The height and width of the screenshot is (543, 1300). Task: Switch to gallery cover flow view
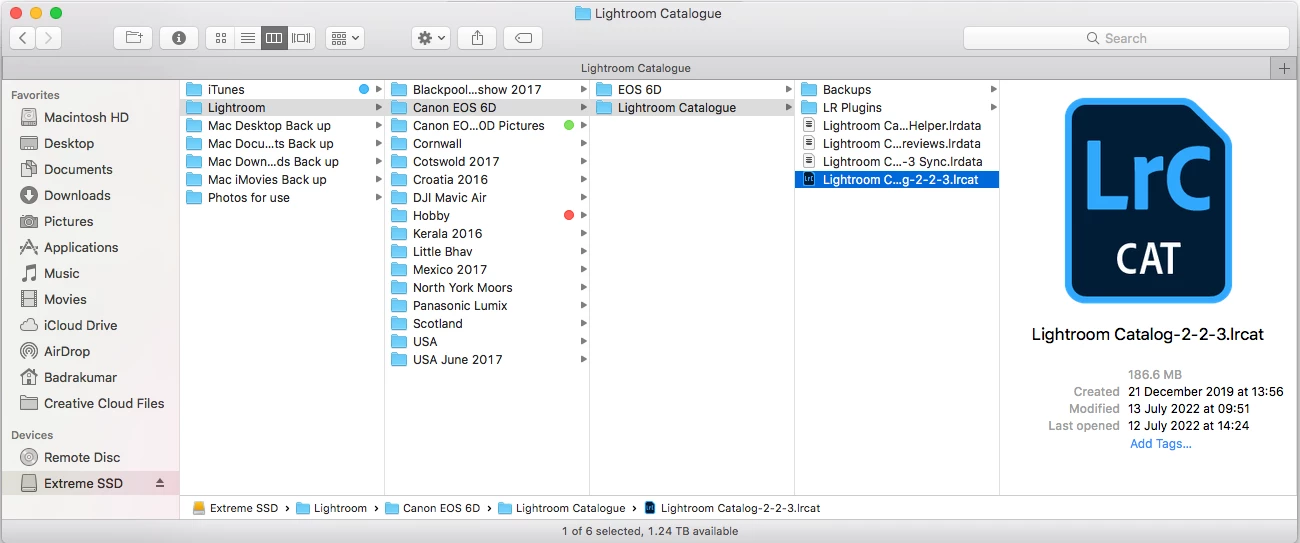pos(301,38)
